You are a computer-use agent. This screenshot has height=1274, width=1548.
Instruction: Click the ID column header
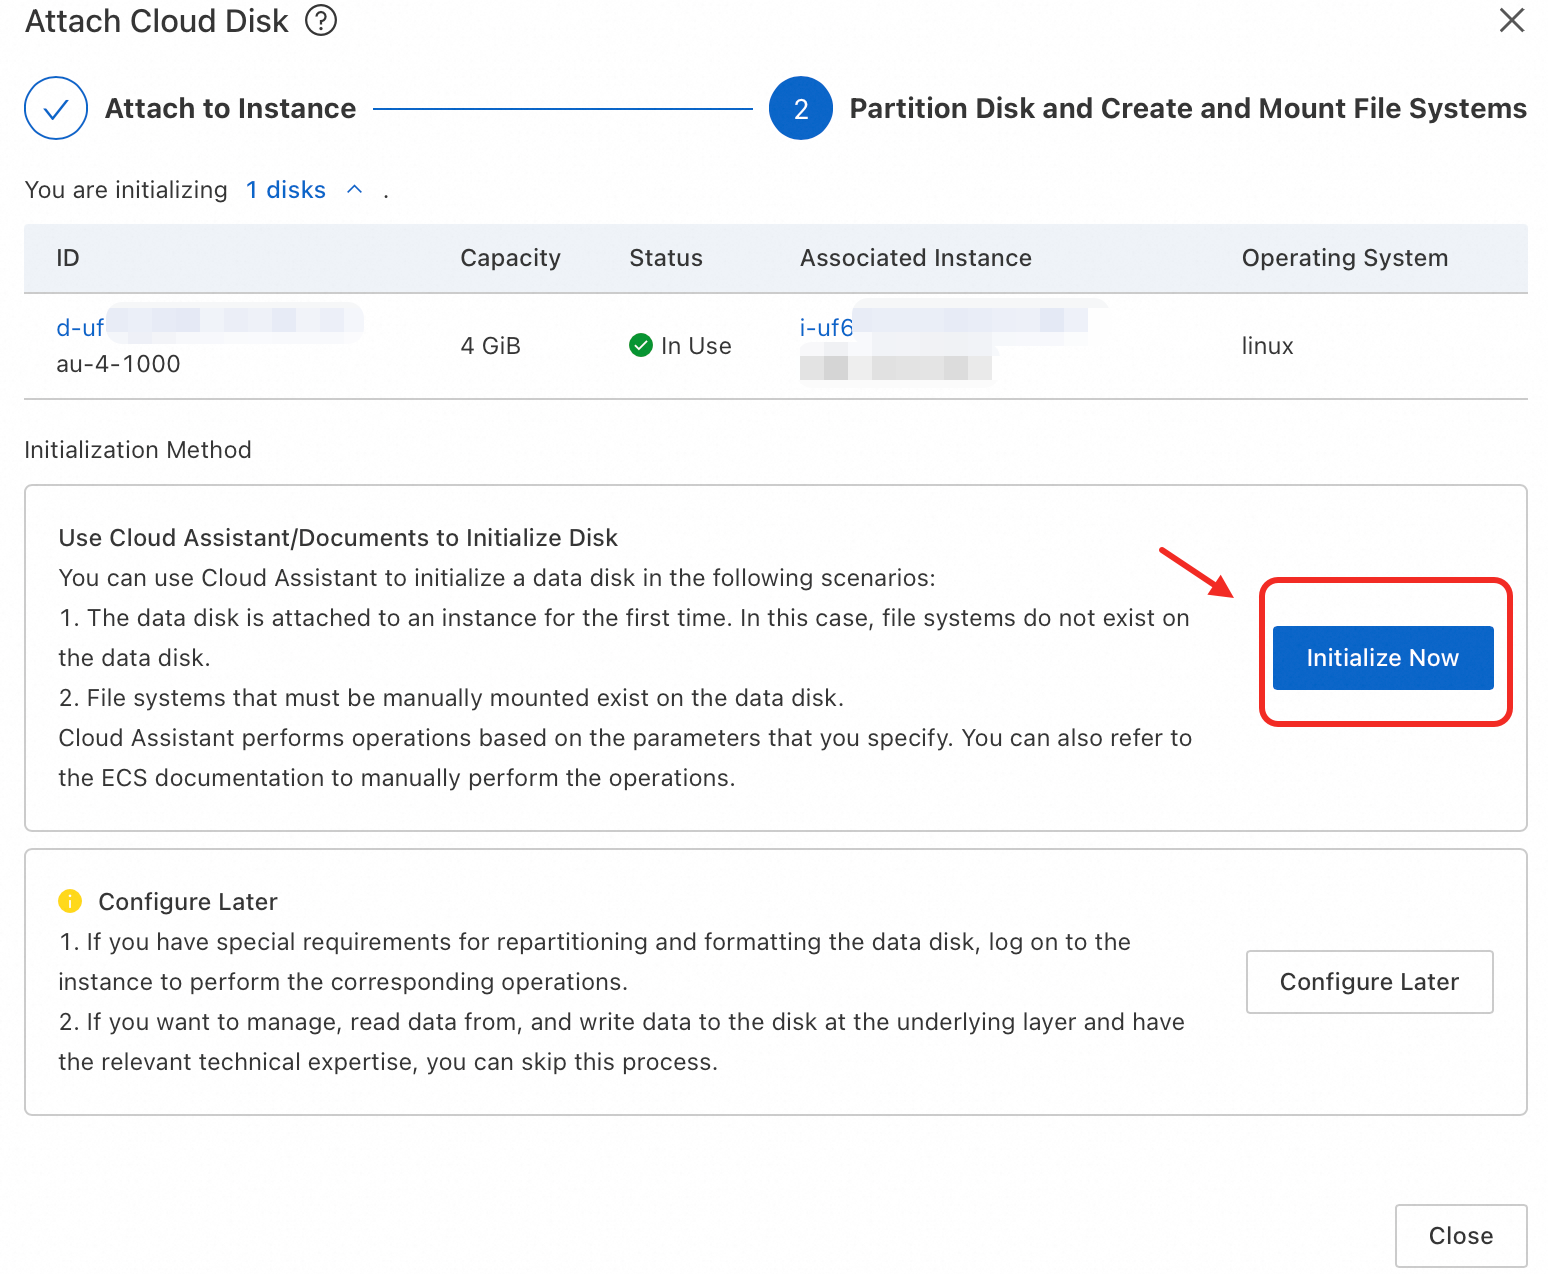click(68, 258)
